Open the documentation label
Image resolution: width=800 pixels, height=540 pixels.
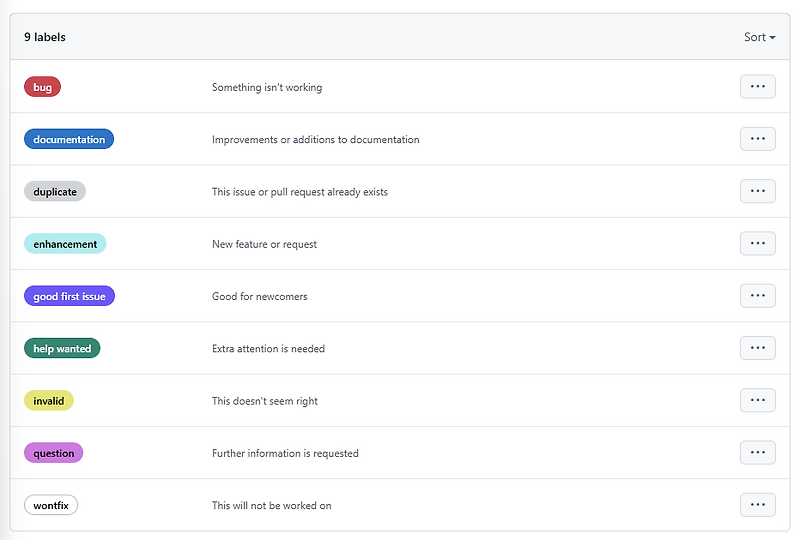[69, 139]
